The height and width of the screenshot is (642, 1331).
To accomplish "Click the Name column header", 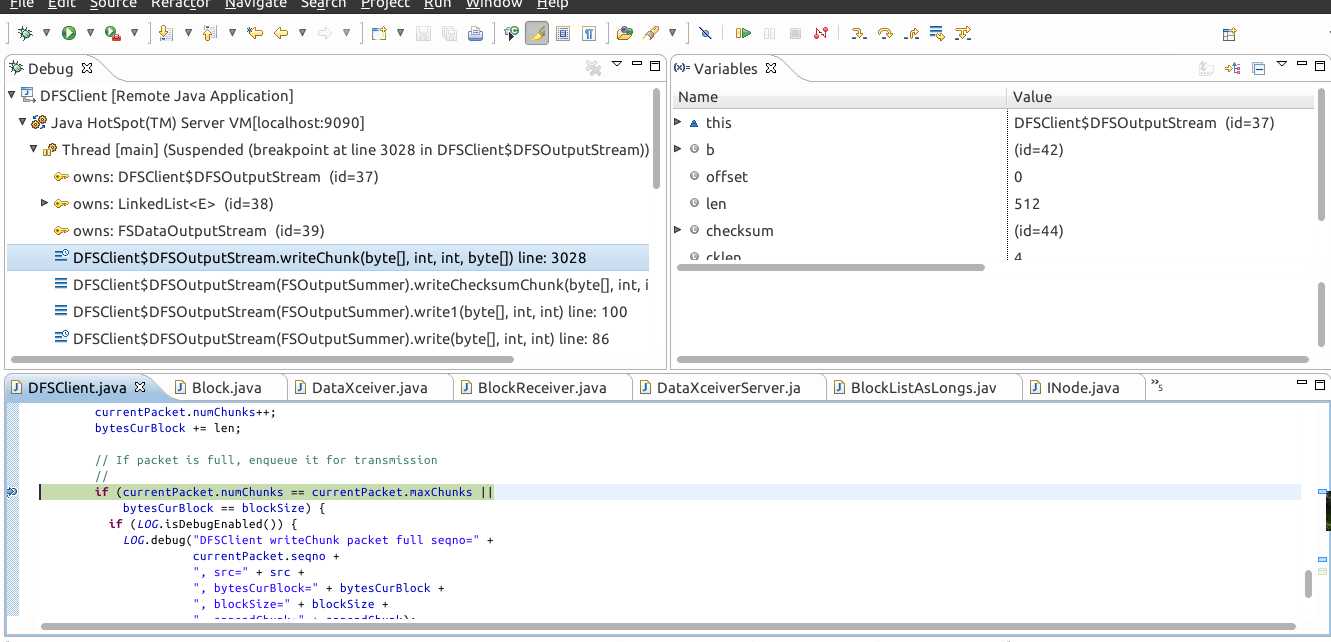I will coord(839,97).
